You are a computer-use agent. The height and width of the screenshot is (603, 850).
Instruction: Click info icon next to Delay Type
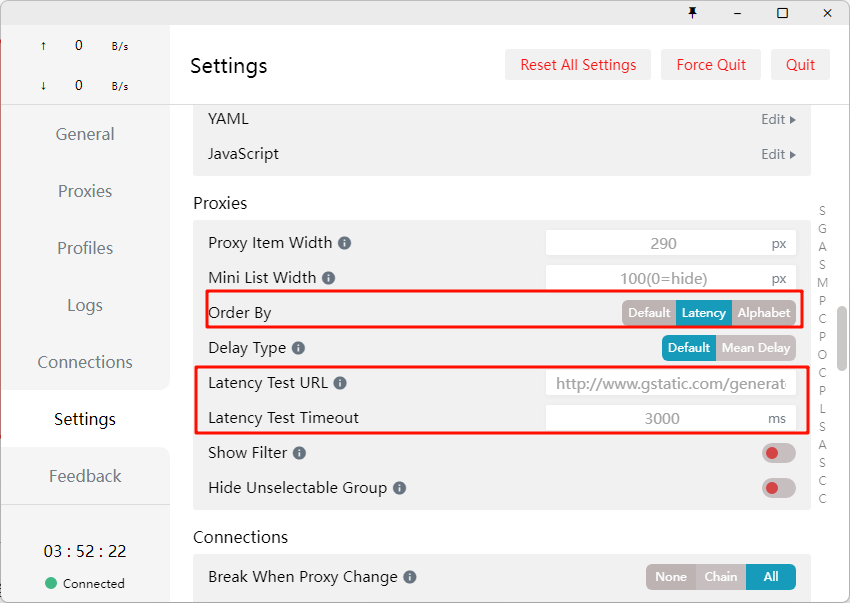coord(298,348)
